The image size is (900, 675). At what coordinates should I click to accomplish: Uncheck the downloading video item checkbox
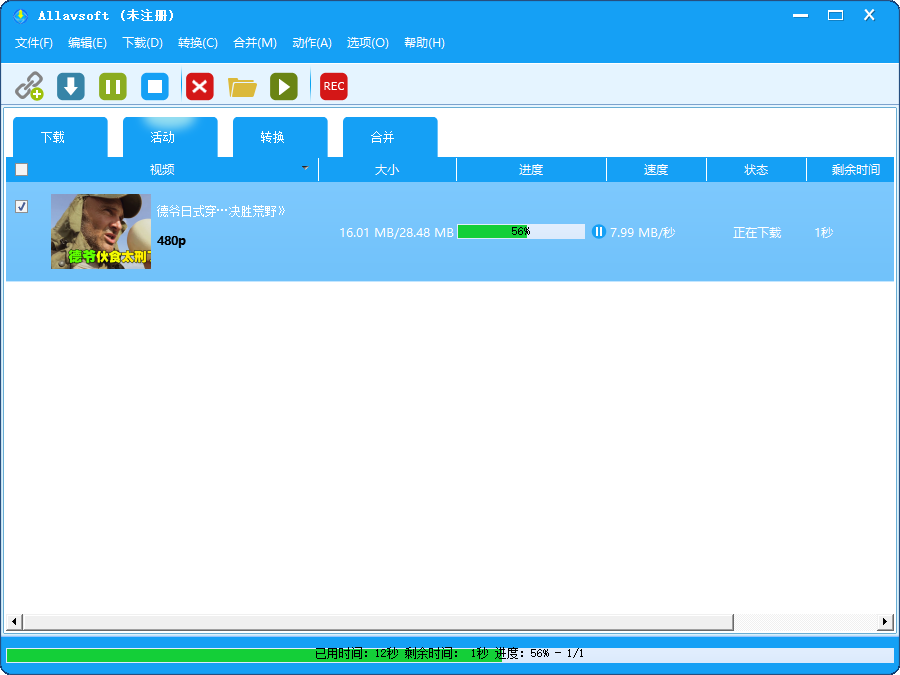tap(21, 207)
